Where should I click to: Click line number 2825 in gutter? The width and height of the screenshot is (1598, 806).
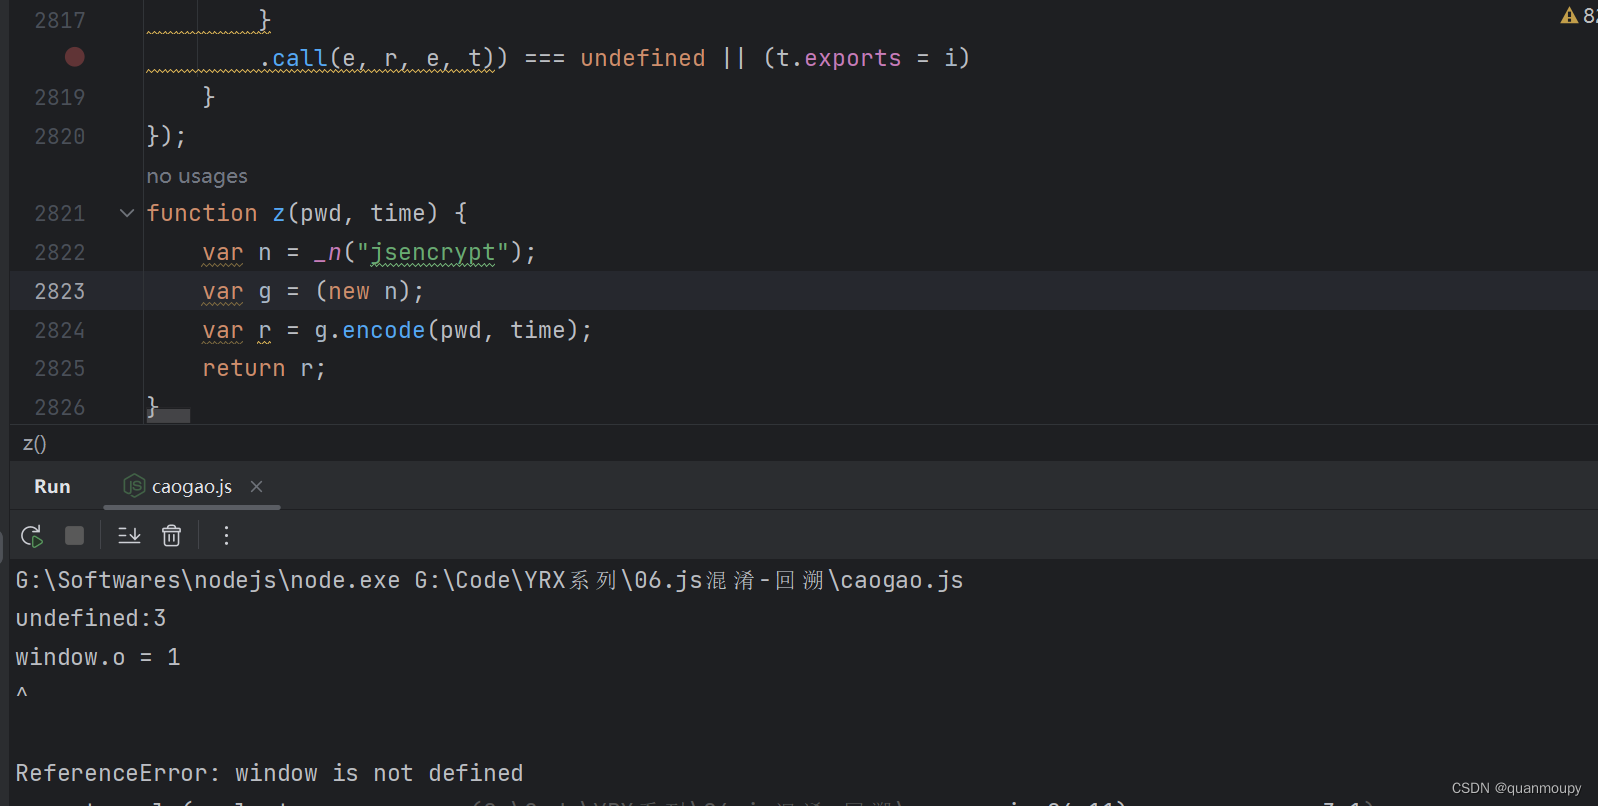tap(60, 368)
